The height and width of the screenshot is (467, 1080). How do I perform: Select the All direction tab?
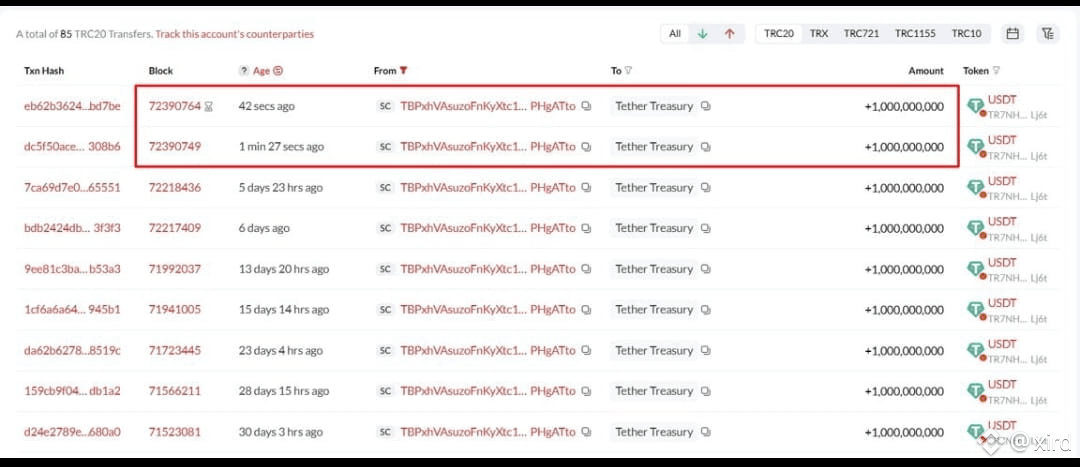(x=675, y=34)
